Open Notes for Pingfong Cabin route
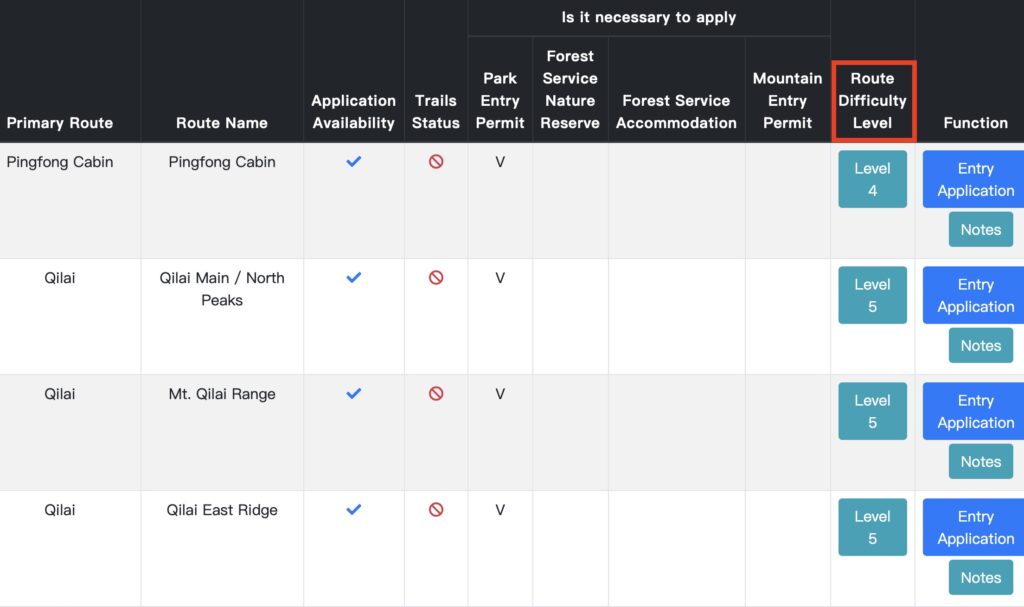Image resolution: width=1024 pixels, height=607 pixels. click(980, 229)
